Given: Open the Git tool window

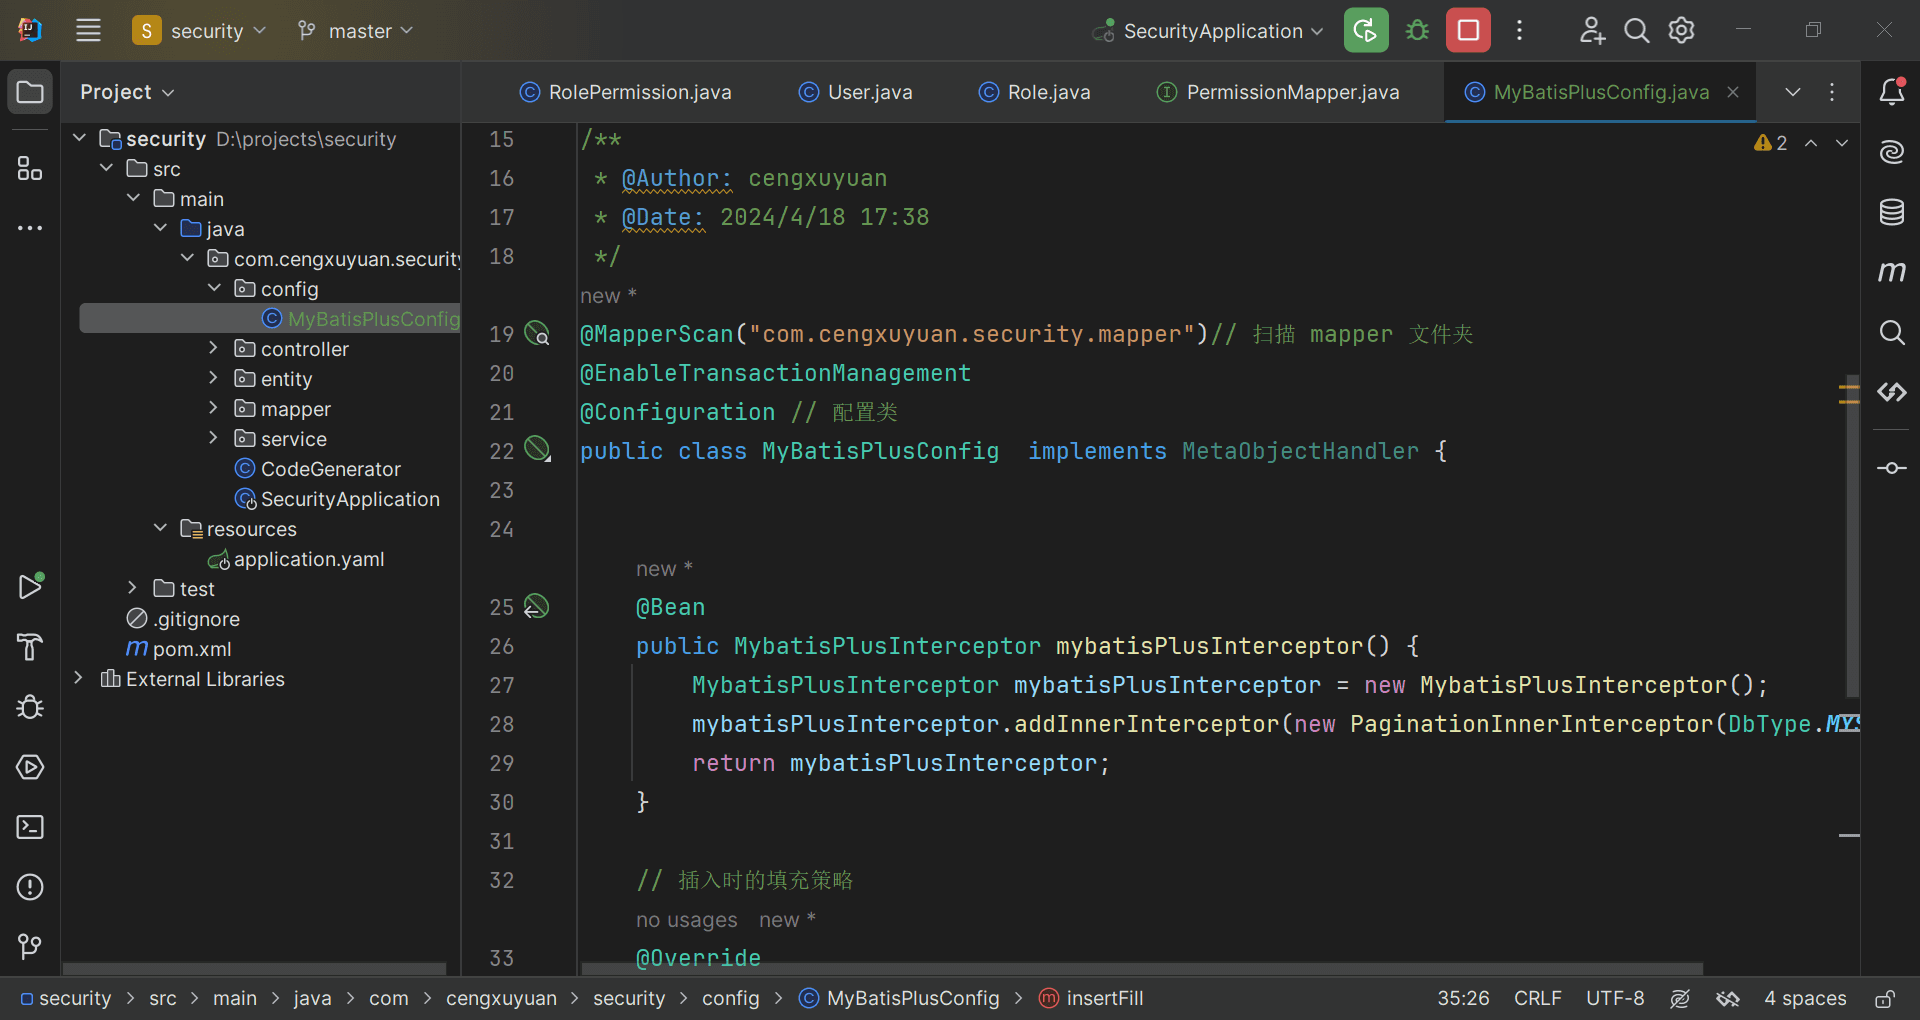Looking at the screenshot, I should pyautogui.click(x=30, y=946).
